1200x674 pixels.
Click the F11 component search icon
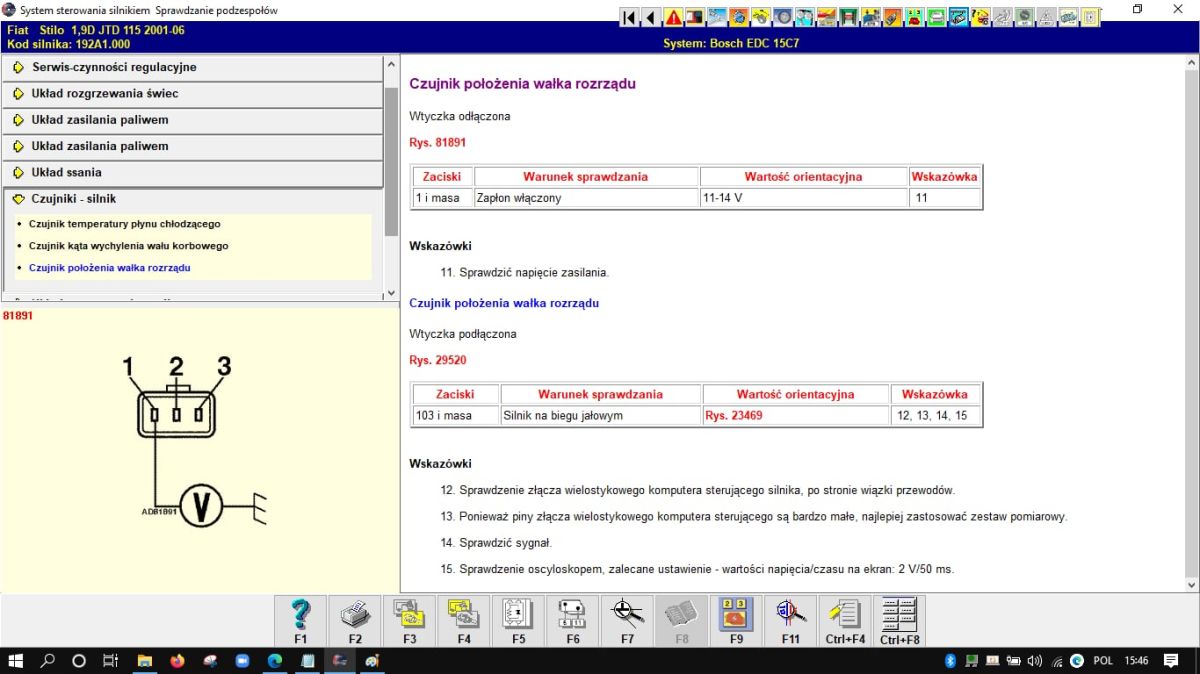(x=791, y=620)
